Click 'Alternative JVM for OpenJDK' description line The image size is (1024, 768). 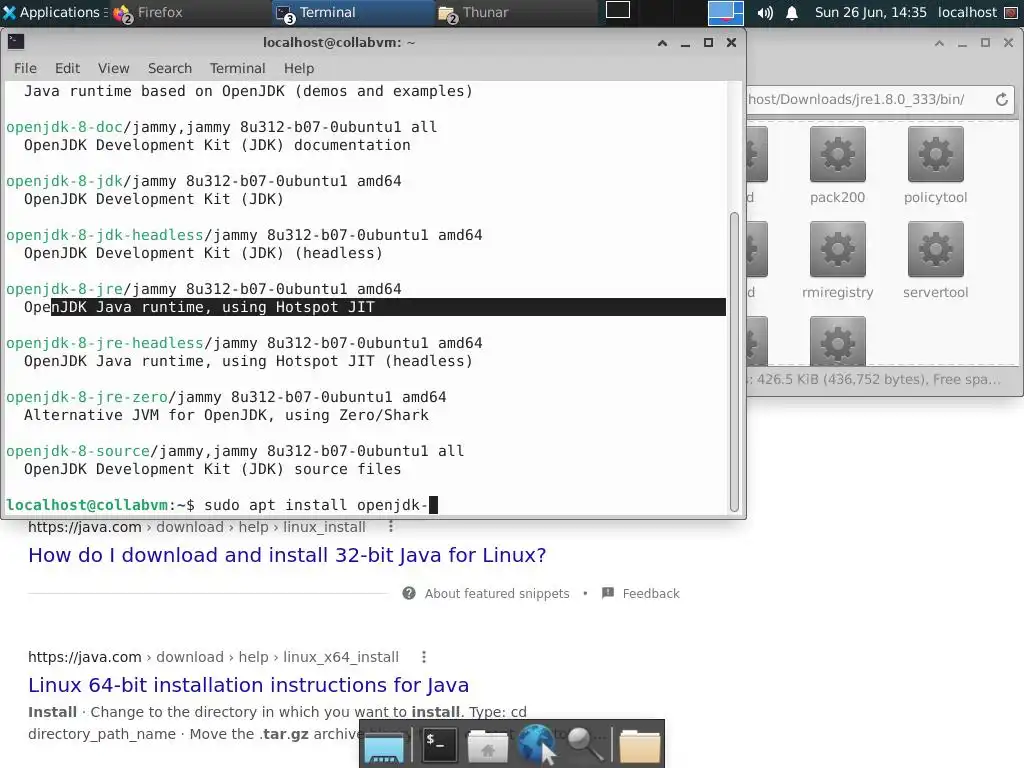pyautogui.click(x=227, y=415)
